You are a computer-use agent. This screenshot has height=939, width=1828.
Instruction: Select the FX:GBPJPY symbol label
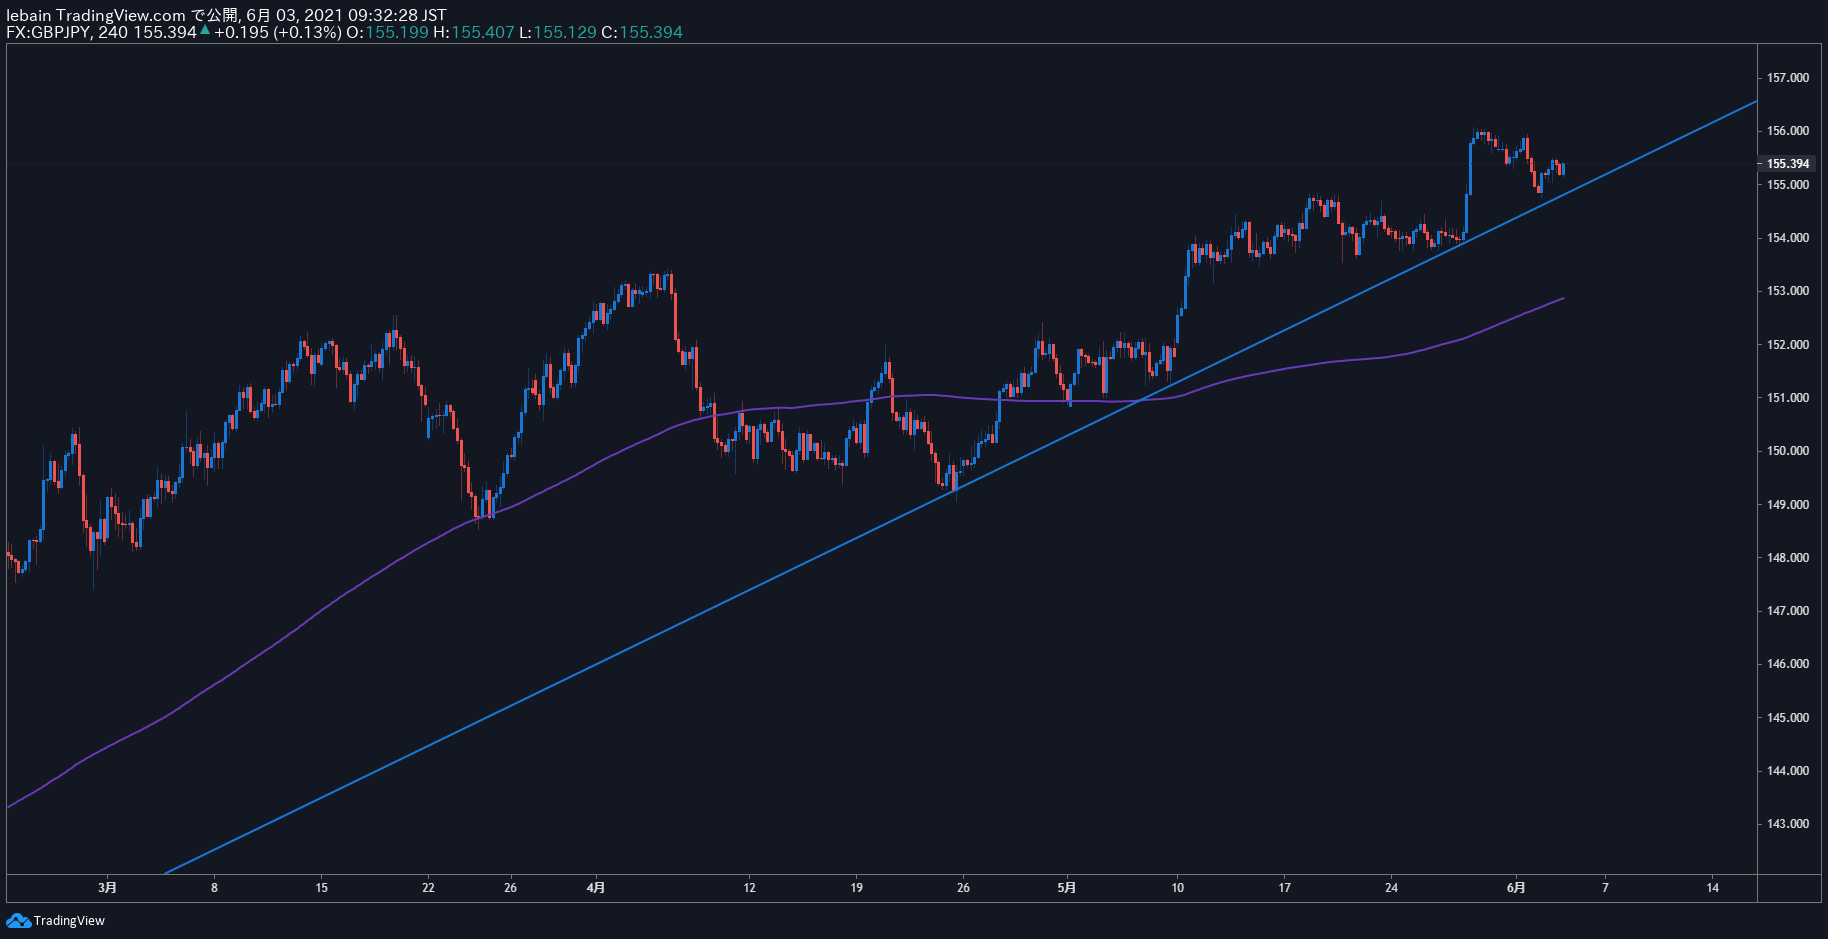[x=48, y=32]
